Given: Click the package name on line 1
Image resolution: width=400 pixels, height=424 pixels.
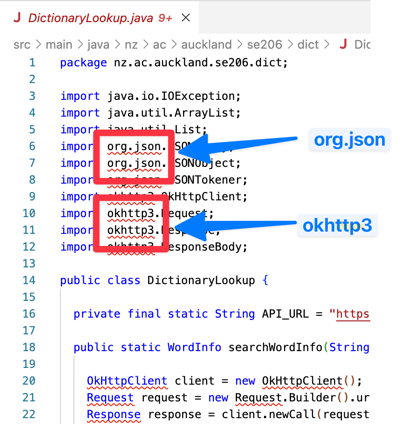Looking at the screenshot, I should tap(201, 63).
